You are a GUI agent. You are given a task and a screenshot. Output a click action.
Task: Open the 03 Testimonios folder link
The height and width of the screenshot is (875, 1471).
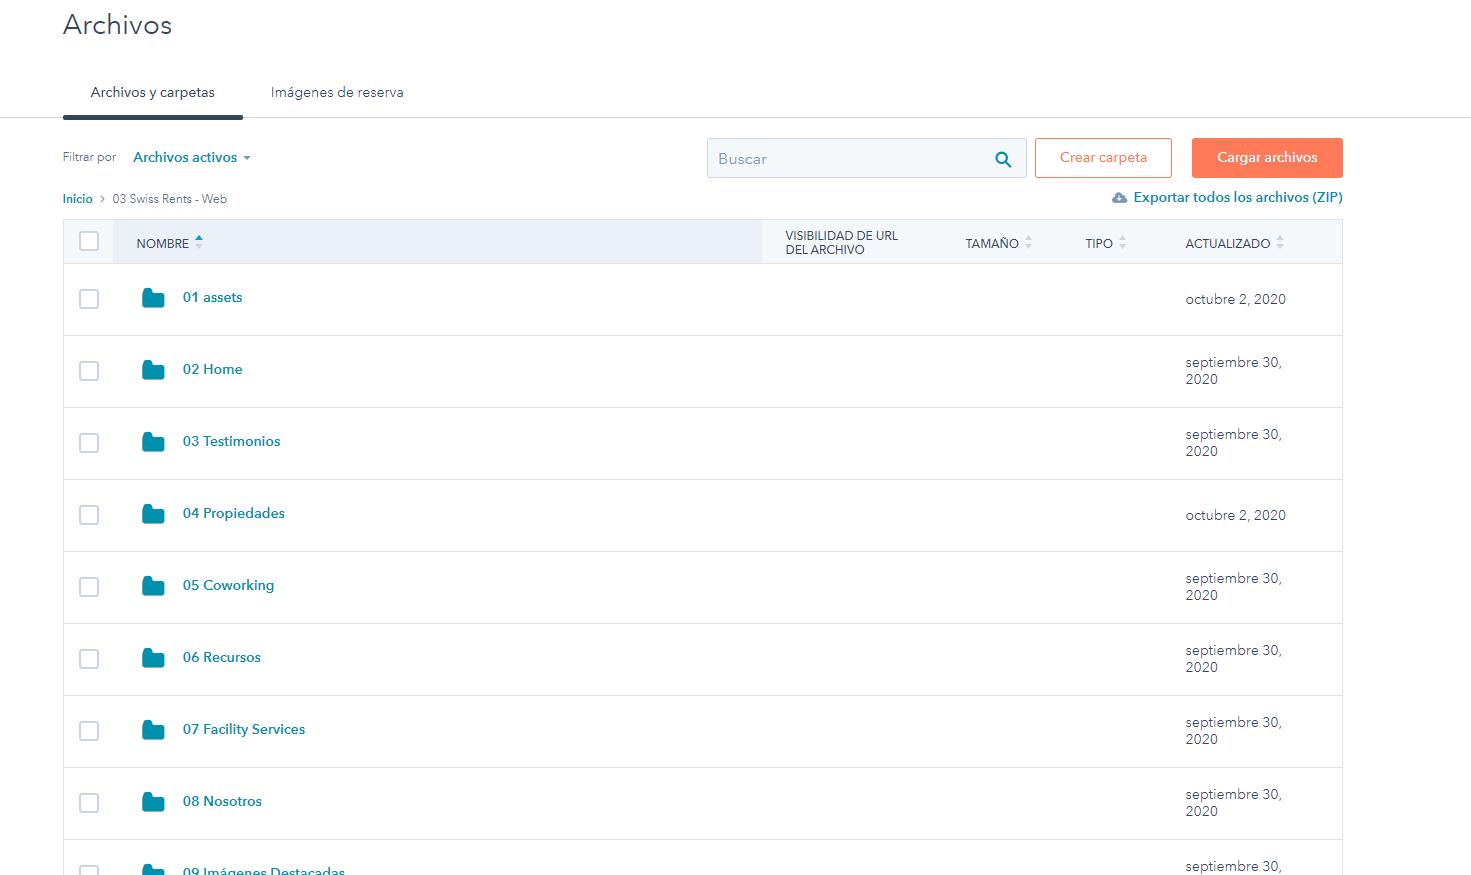point(231,442)
